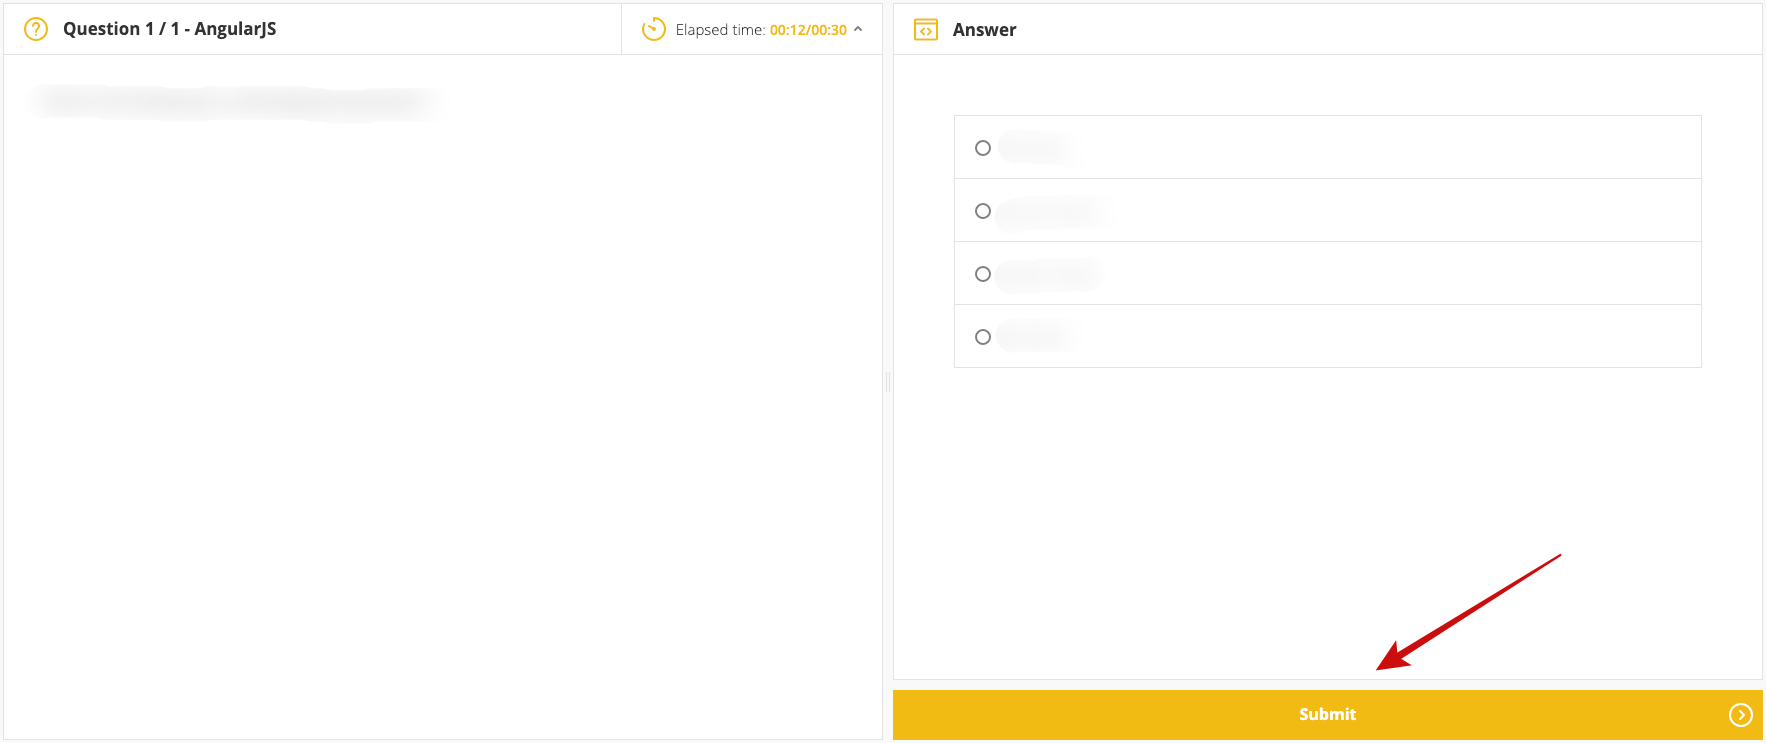Submit the answer

pos(1326,714)
